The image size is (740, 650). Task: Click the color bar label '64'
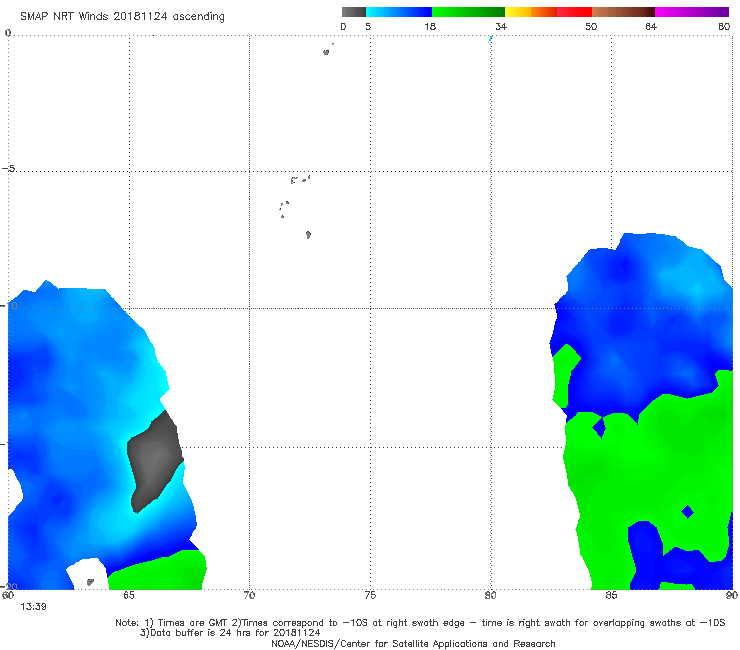(651, 27)
